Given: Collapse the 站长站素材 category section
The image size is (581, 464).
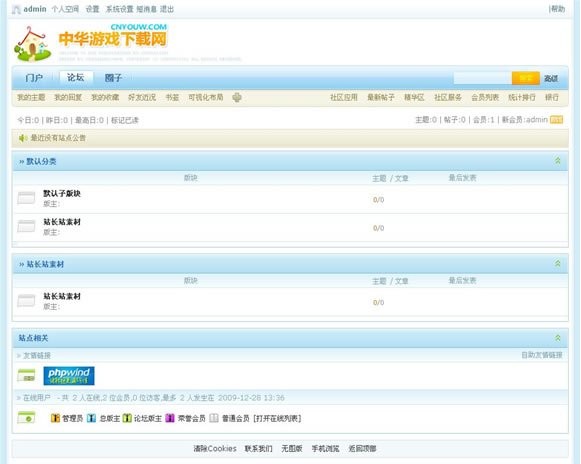Looking at the screenshot, I should click(x=558, y=264).
